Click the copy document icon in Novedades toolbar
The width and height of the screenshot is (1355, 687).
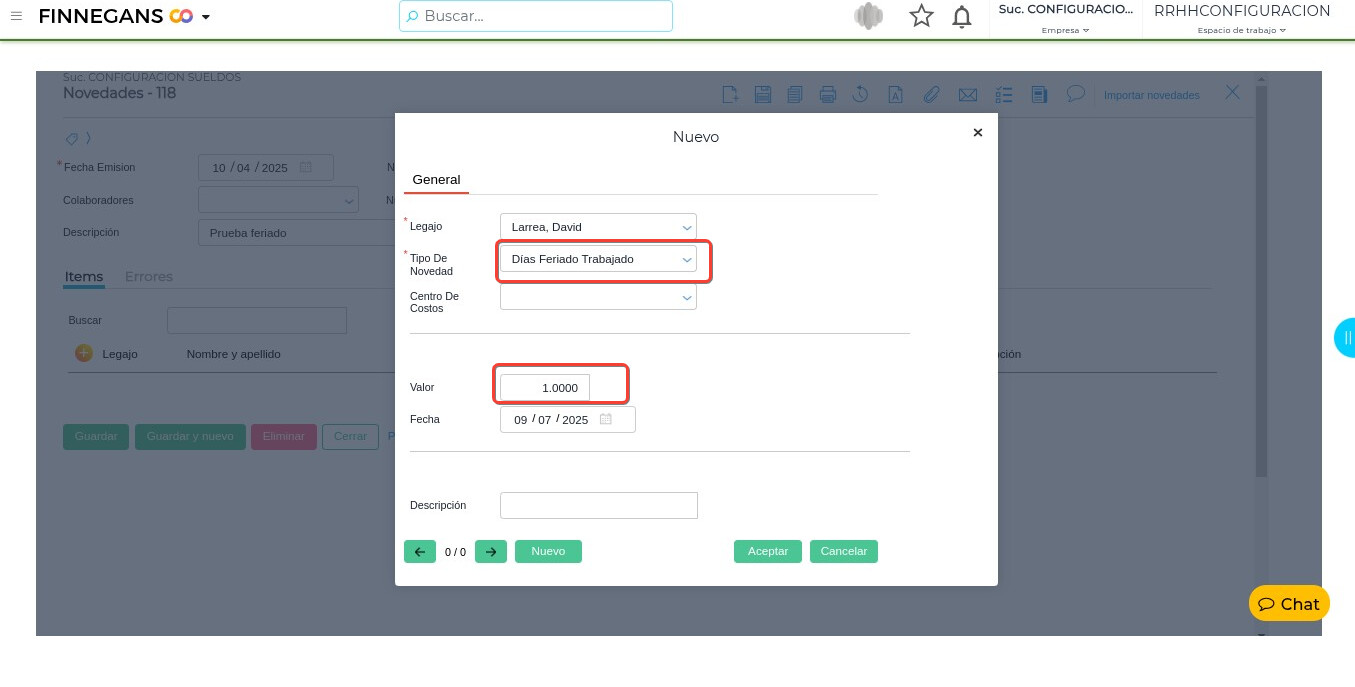coord(795,95)
